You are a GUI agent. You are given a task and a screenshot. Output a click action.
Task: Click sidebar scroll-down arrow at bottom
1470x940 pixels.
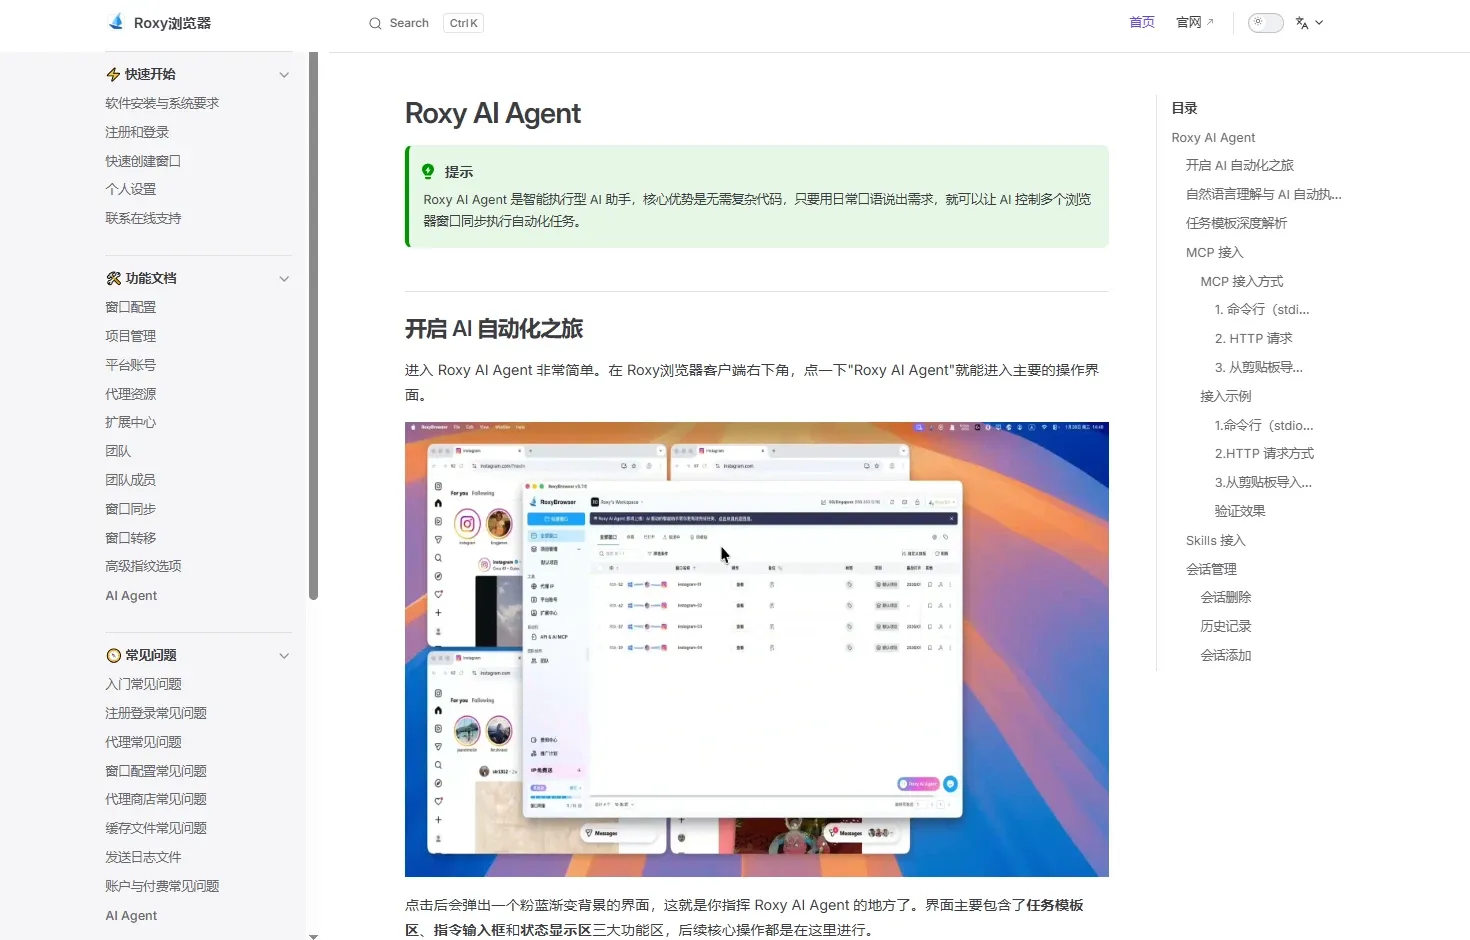(313, 936)
